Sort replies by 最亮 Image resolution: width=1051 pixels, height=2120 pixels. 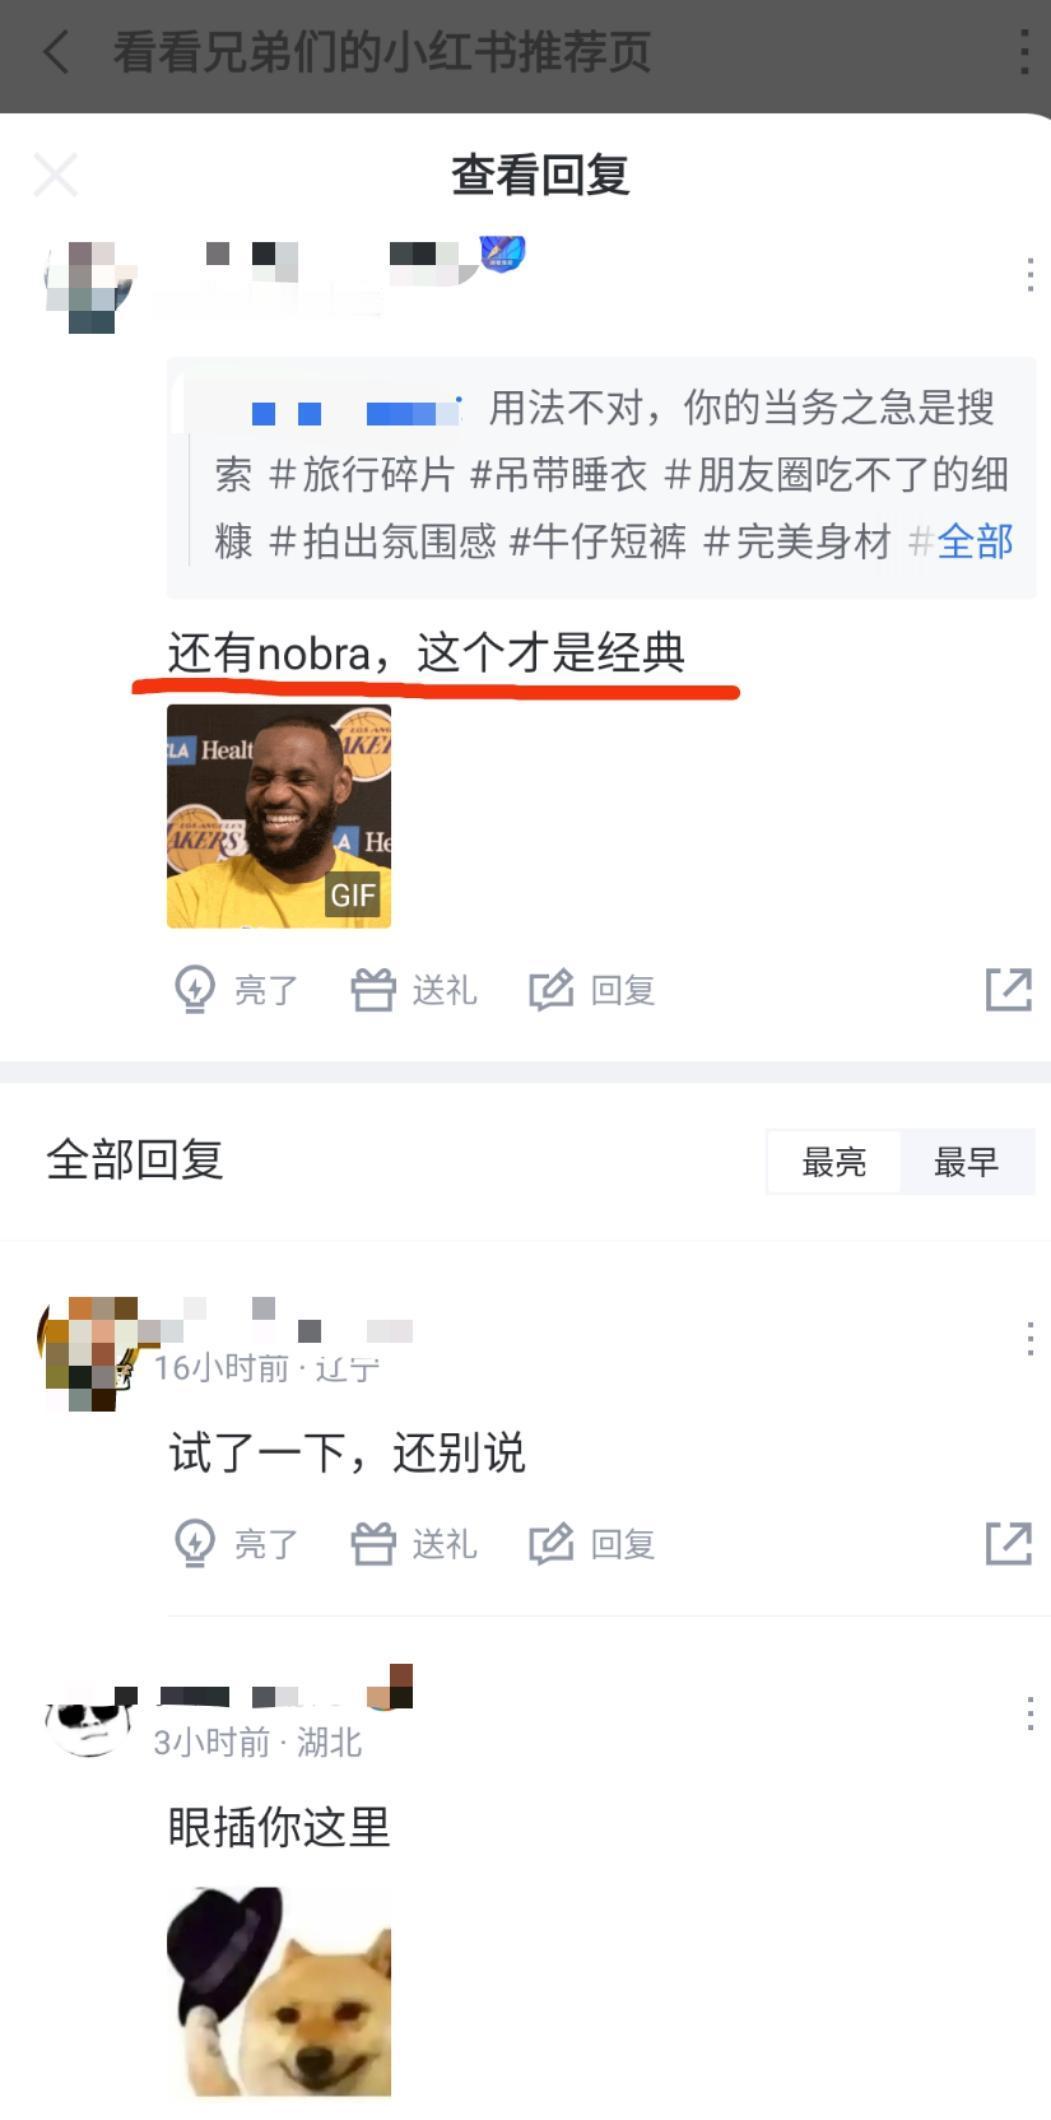834,1162
